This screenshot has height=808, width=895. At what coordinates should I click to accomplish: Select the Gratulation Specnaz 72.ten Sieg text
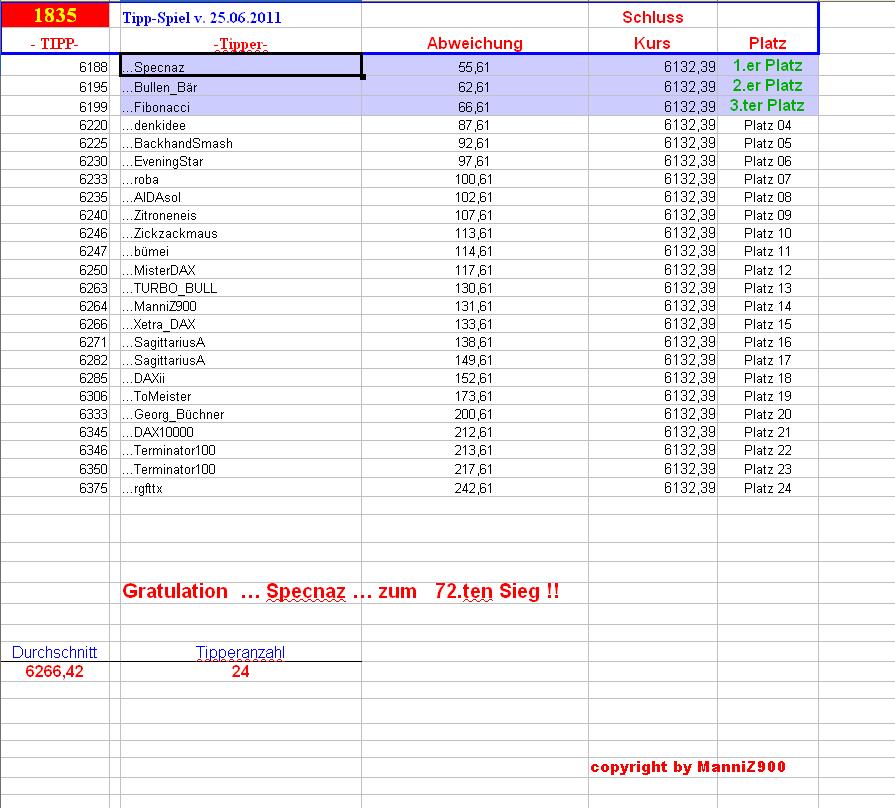coord(341,591)
